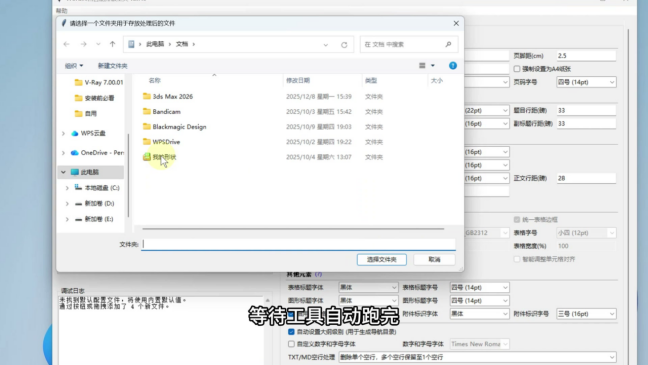Click the 此电脑 monitor icon in sidebar
The width and height of the screenshot is (648, 365).
coord(75,172)
